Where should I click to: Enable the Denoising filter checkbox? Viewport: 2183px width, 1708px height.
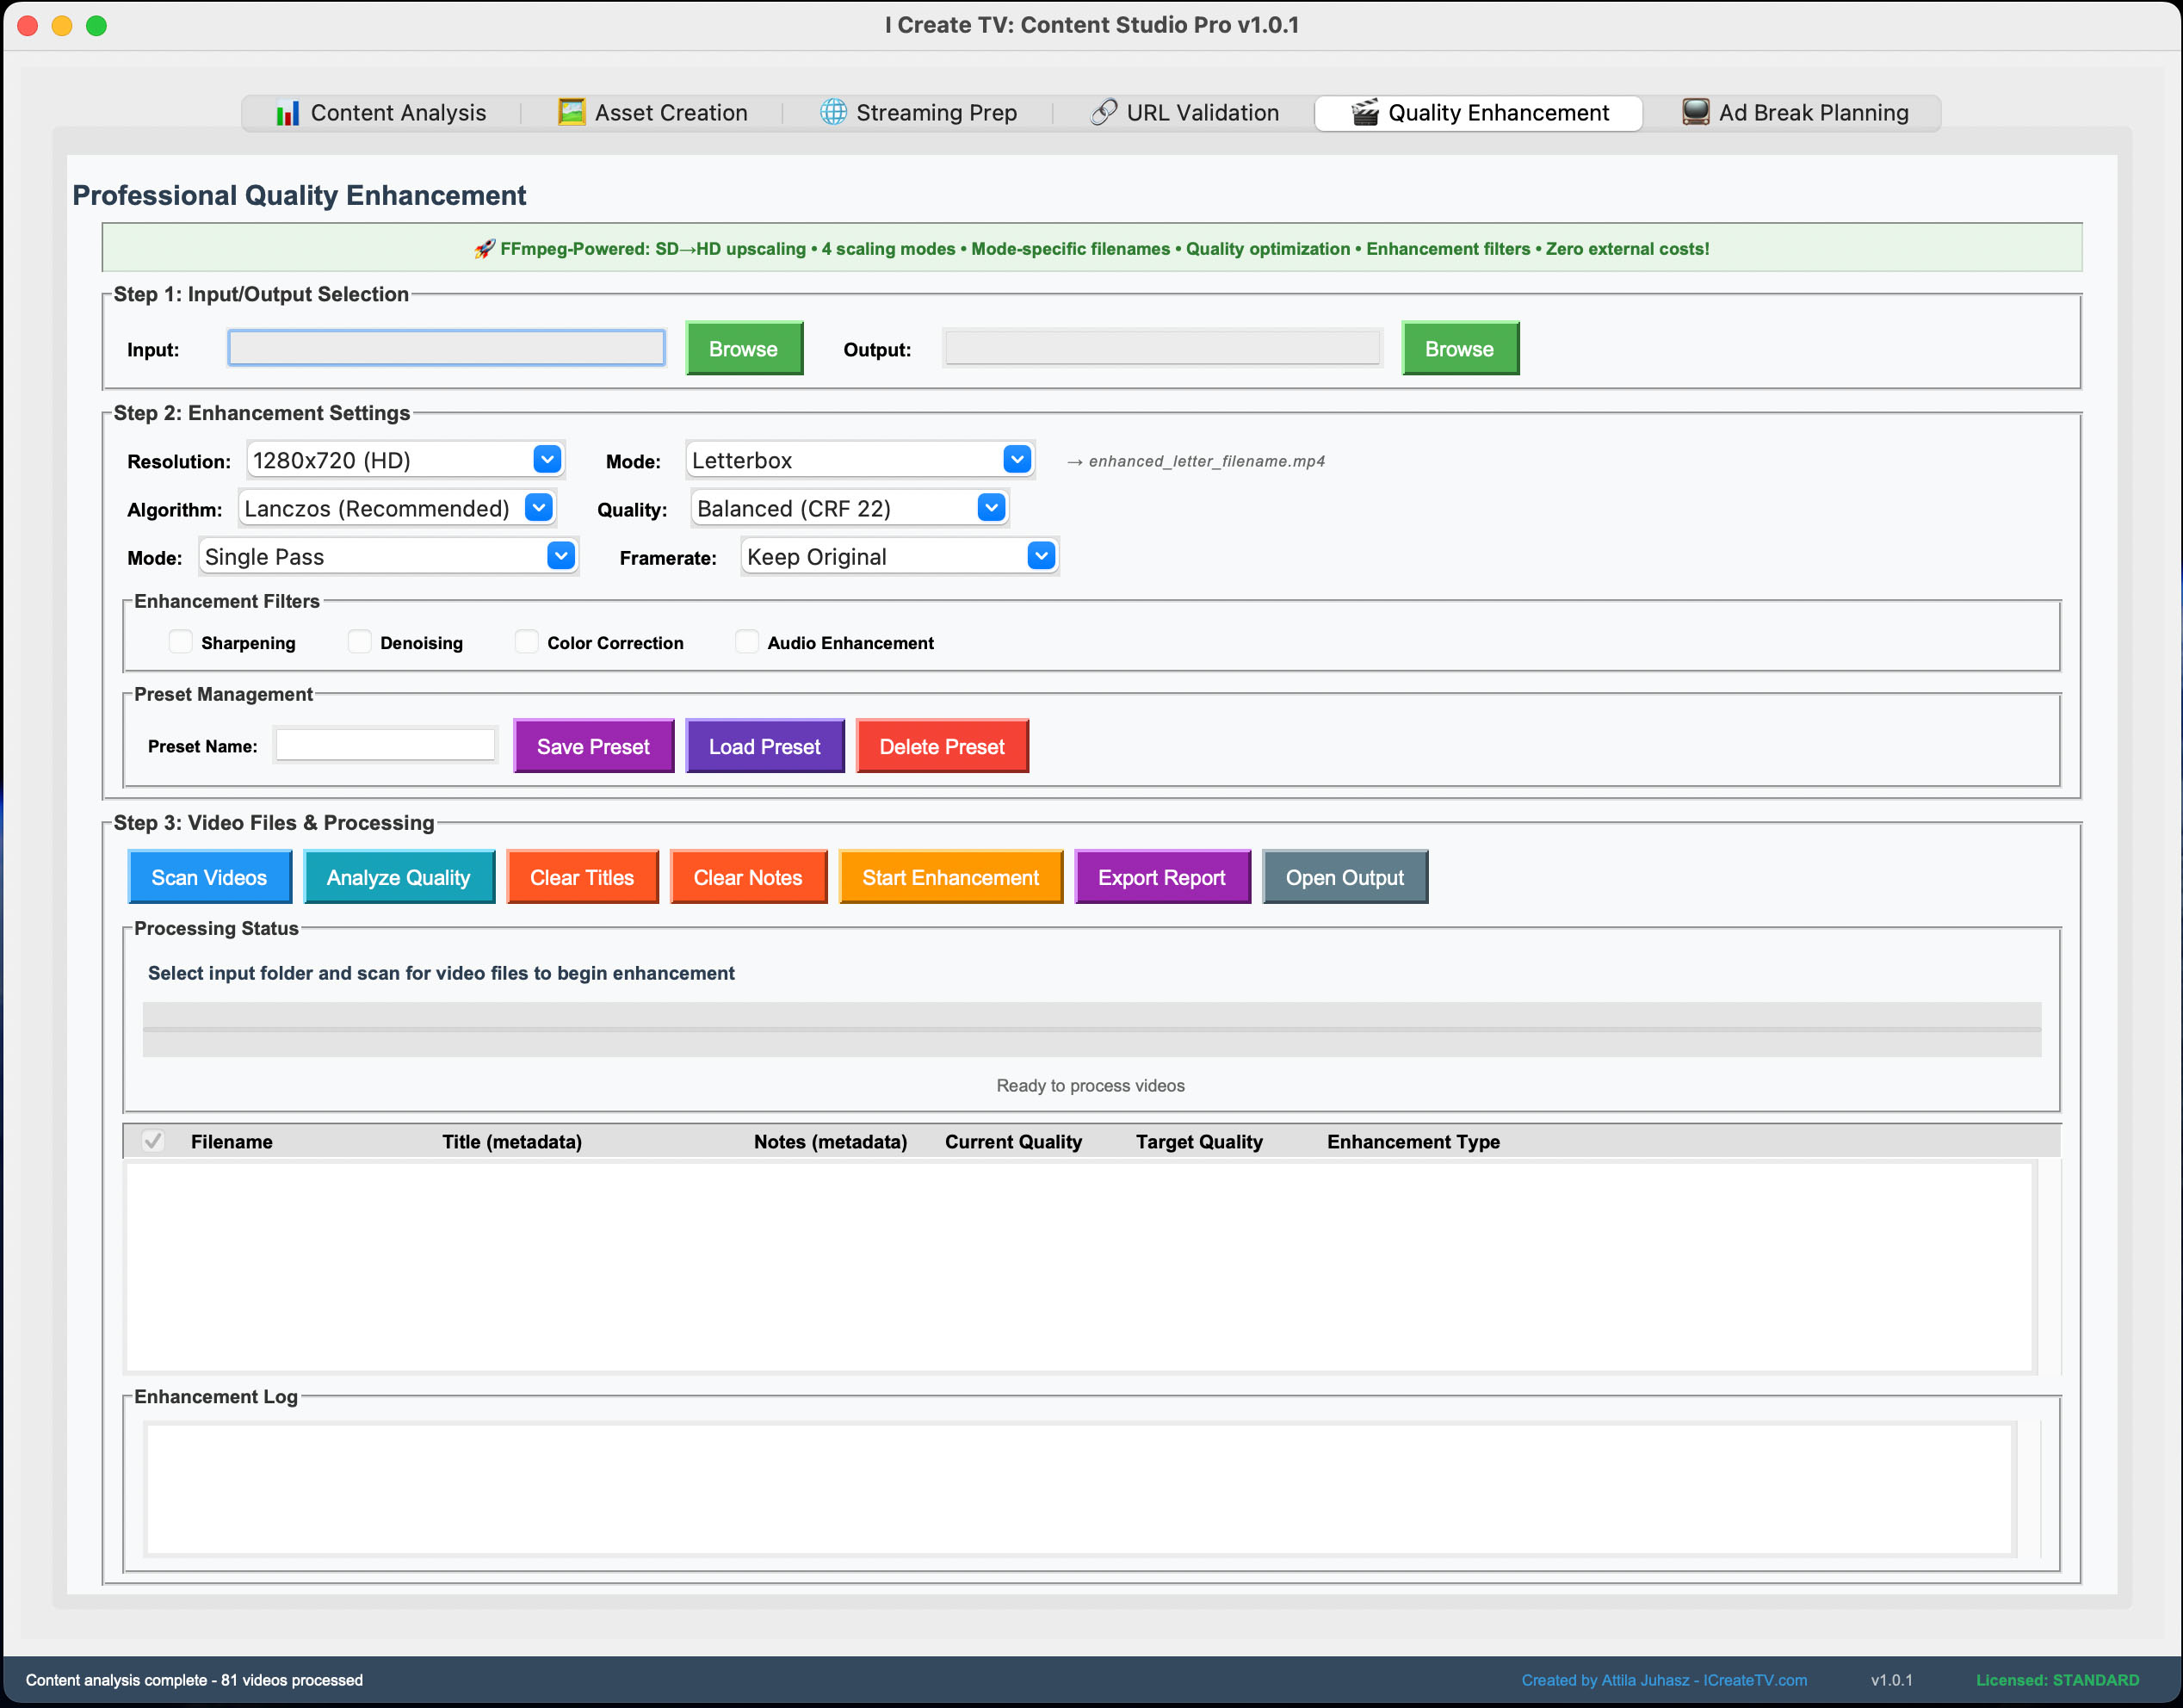point(359,642)
